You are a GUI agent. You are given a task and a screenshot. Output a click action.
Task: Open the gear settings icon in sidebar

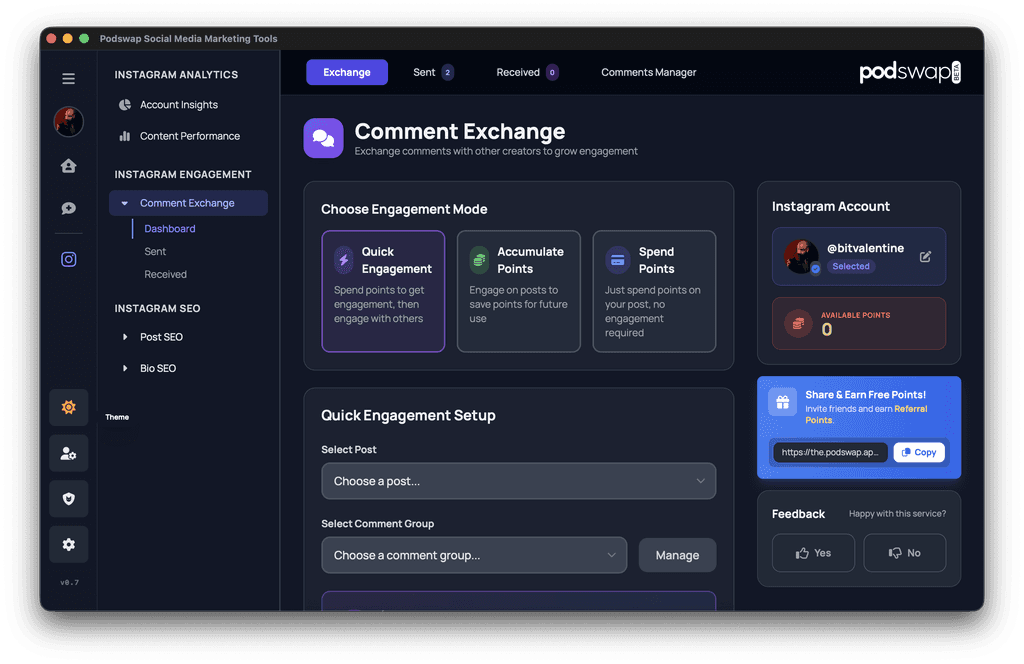69,545
